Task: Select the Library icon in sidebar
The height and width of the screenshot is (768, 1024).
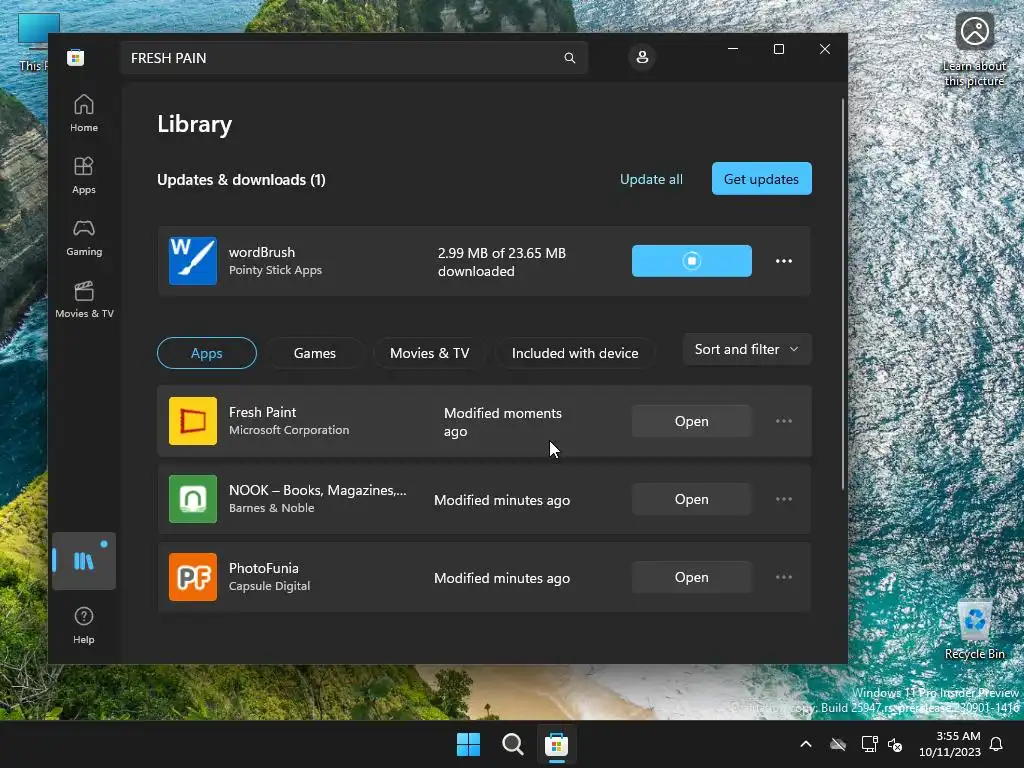Action: pos(84,561)
